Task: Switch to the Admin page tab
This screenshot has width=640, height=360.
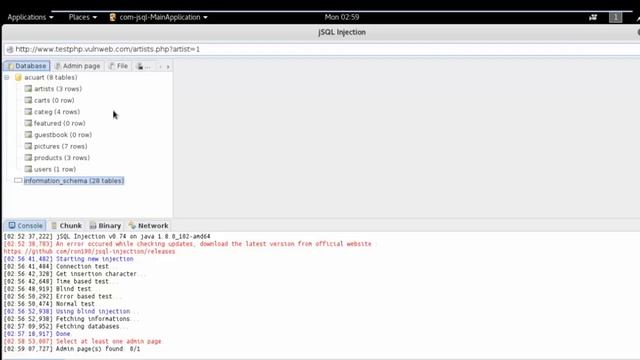Action: coord(78,66)
